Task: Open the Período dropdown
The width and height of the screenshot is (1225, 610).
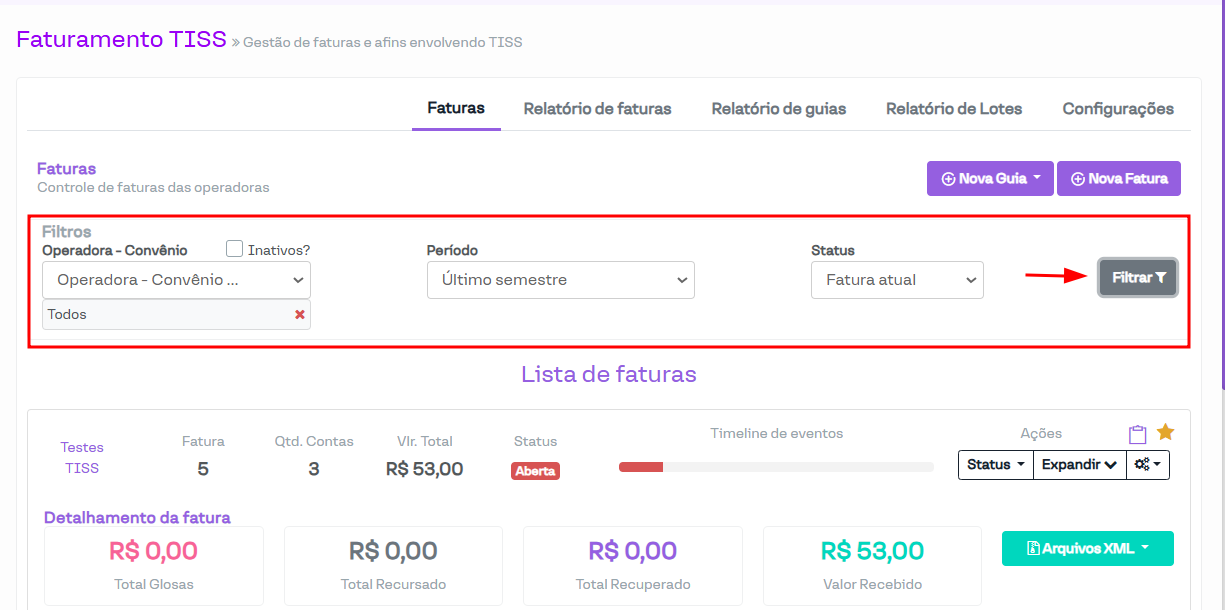Action: 560,280
